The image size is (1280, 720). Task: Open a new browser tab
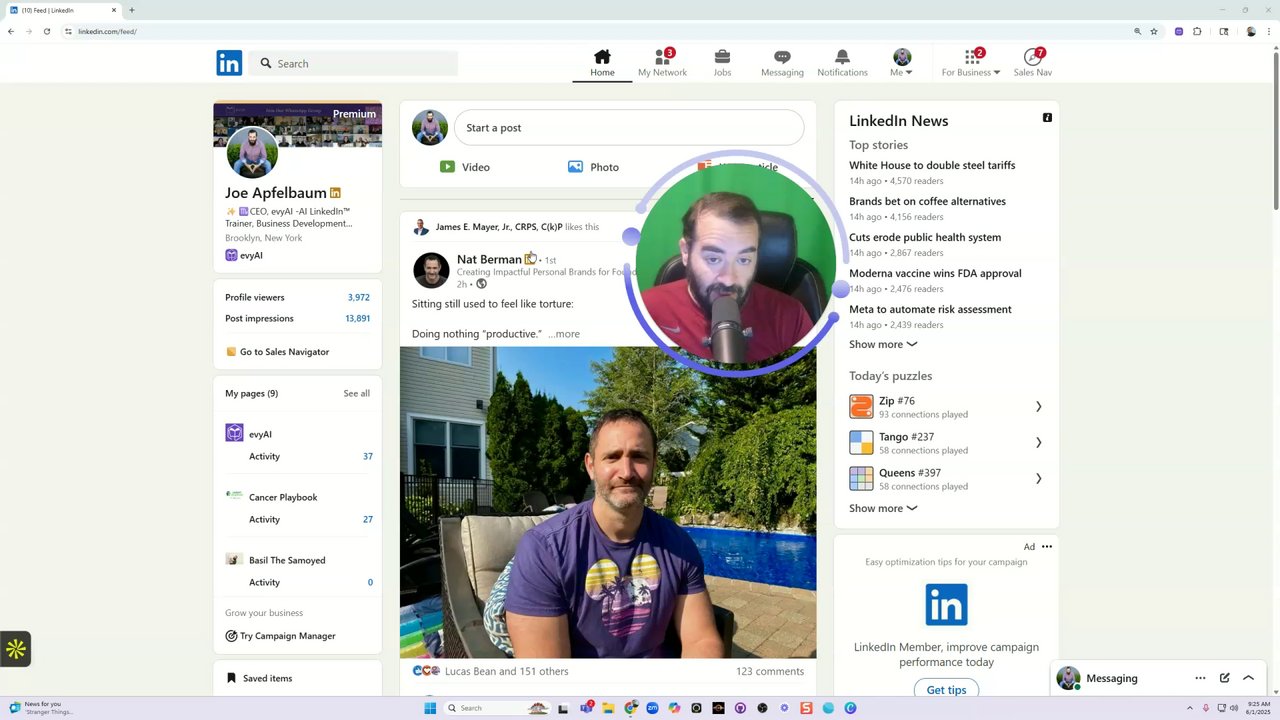click(x=131, y=10)
